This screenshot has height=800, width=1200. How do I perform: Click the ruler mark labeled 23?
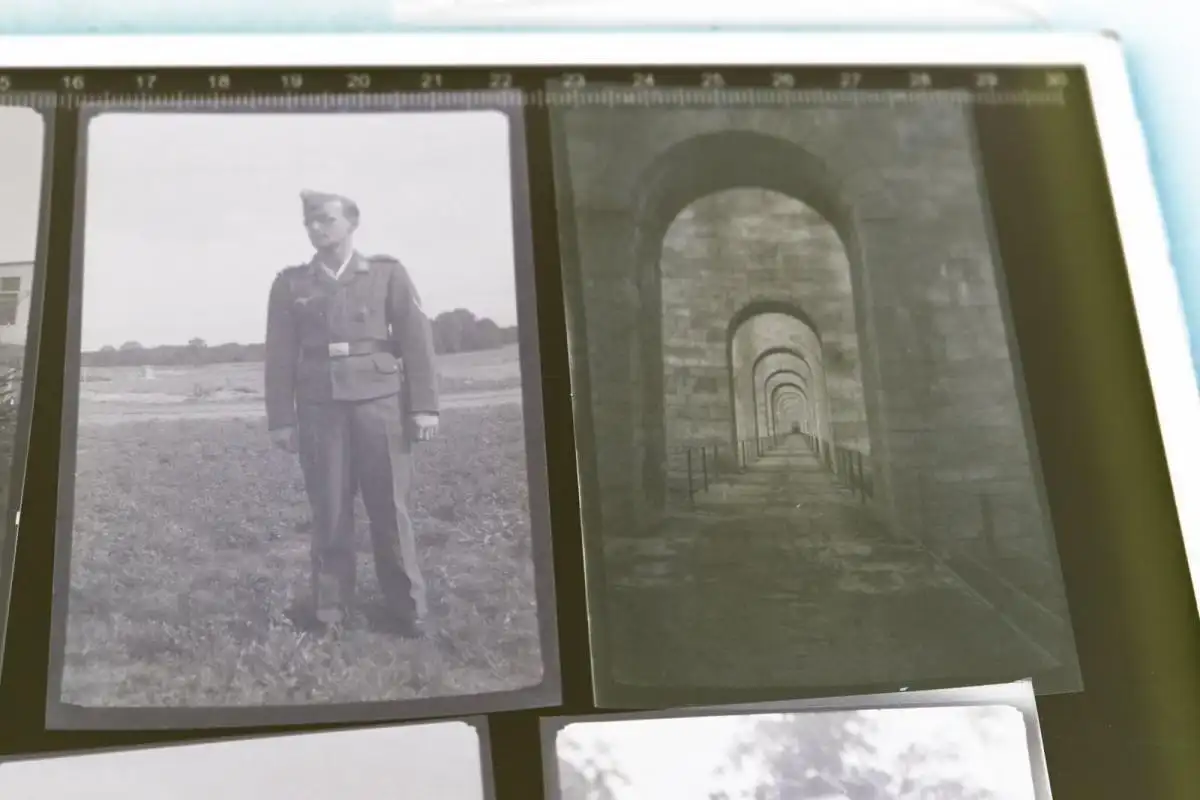[x=573, y=80]
